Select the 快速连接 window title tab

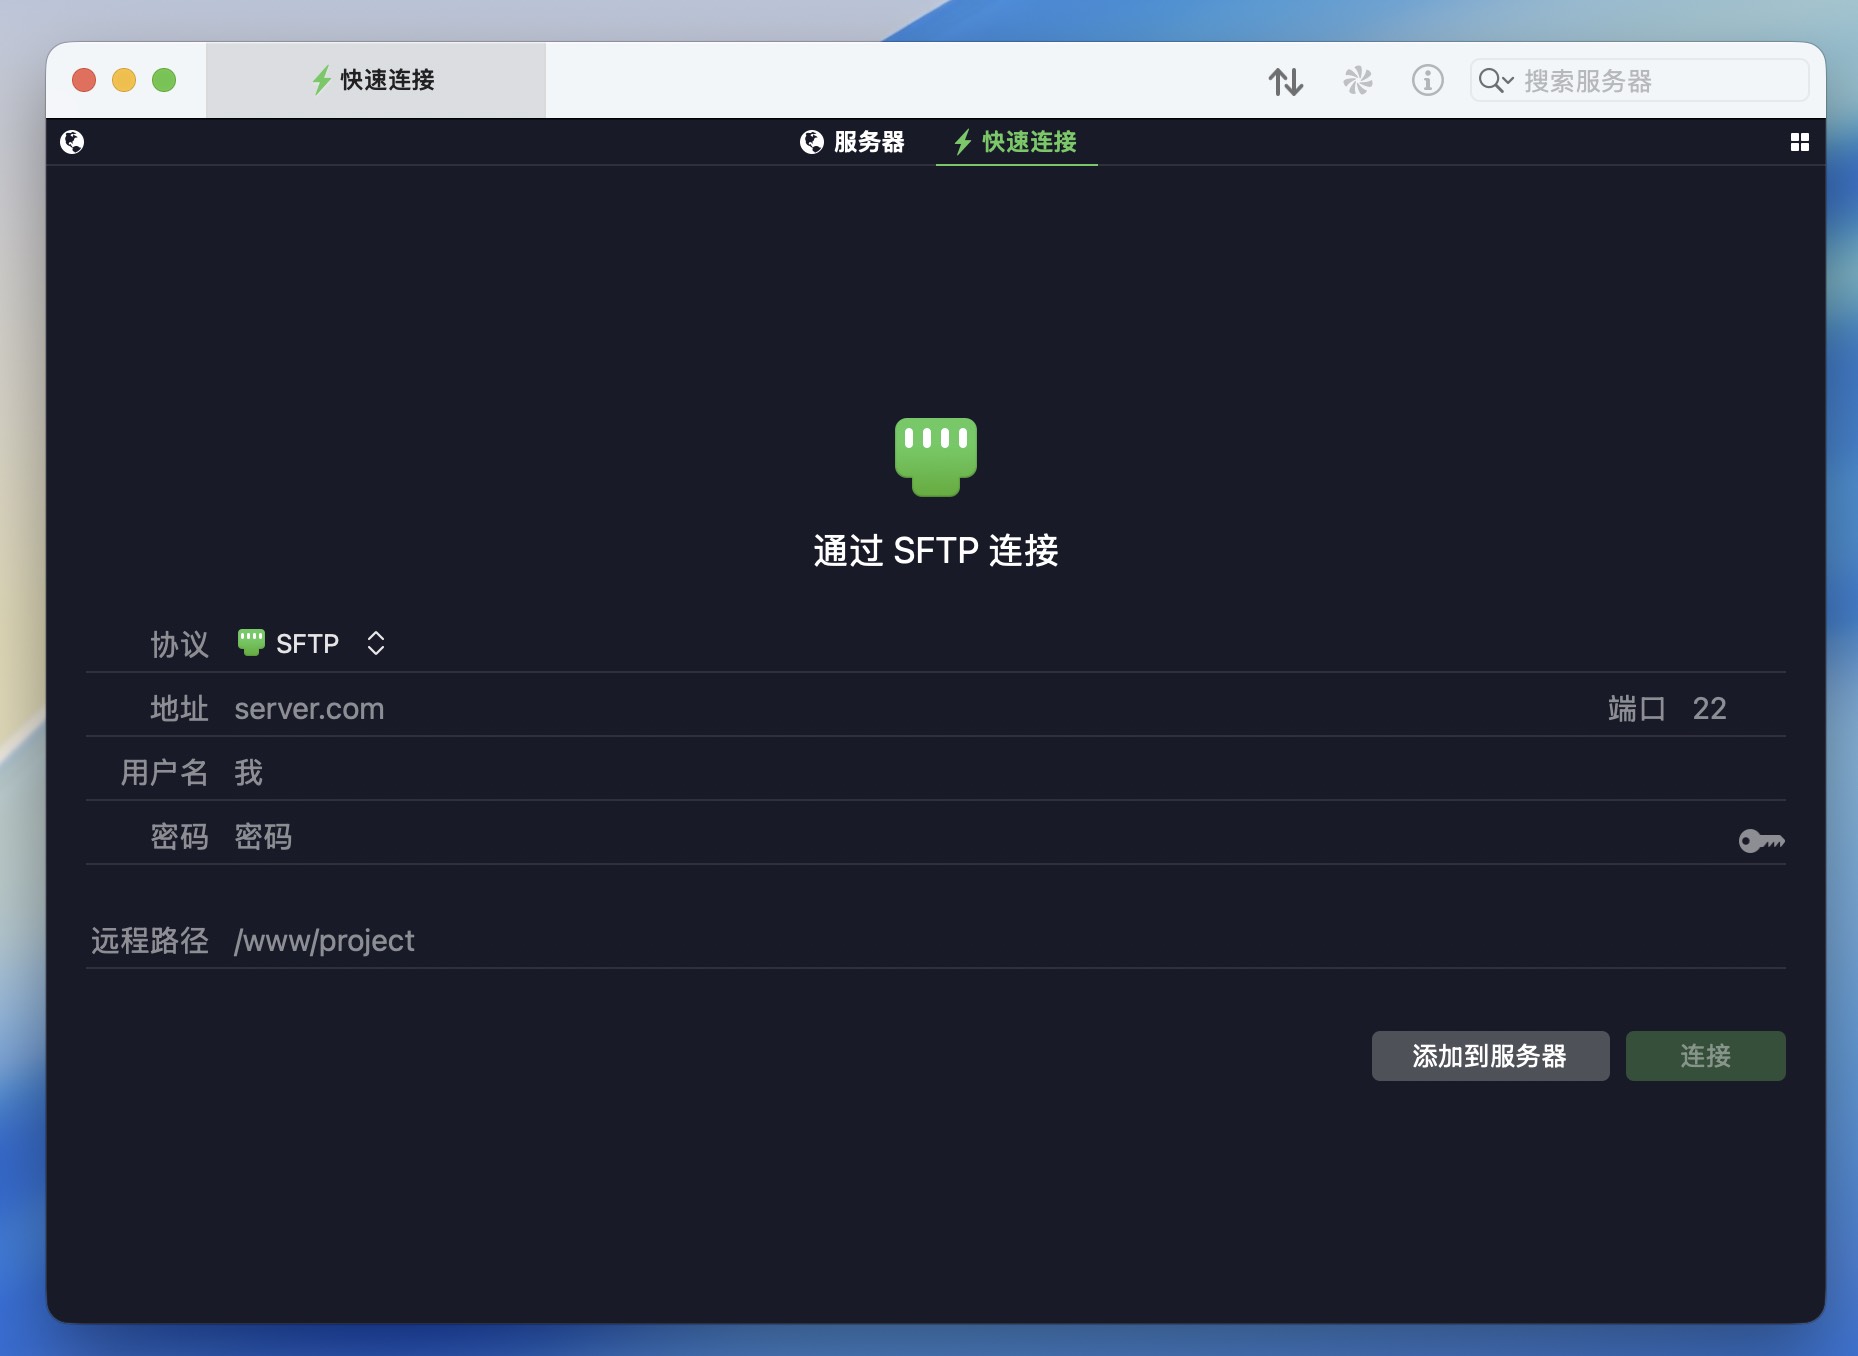(375, 80)
